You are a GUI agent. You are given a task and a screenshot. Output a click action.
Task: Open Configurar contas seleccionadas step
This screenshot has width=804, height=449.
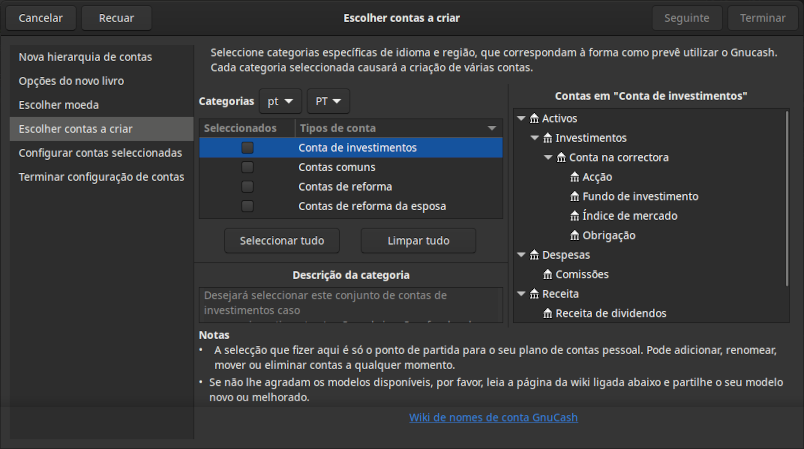click(x=100, y=153)
